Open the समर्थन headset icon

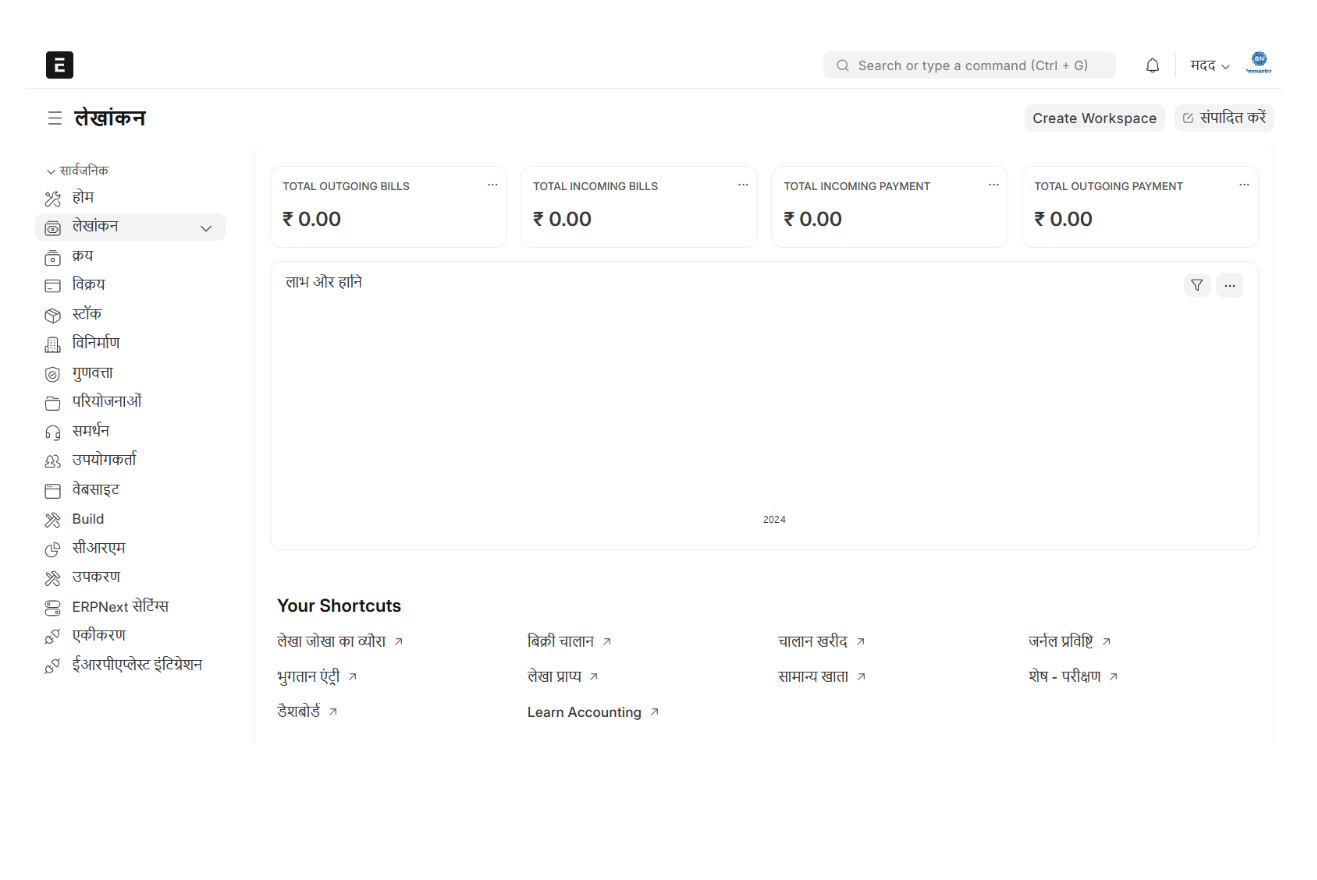point(53,432)
